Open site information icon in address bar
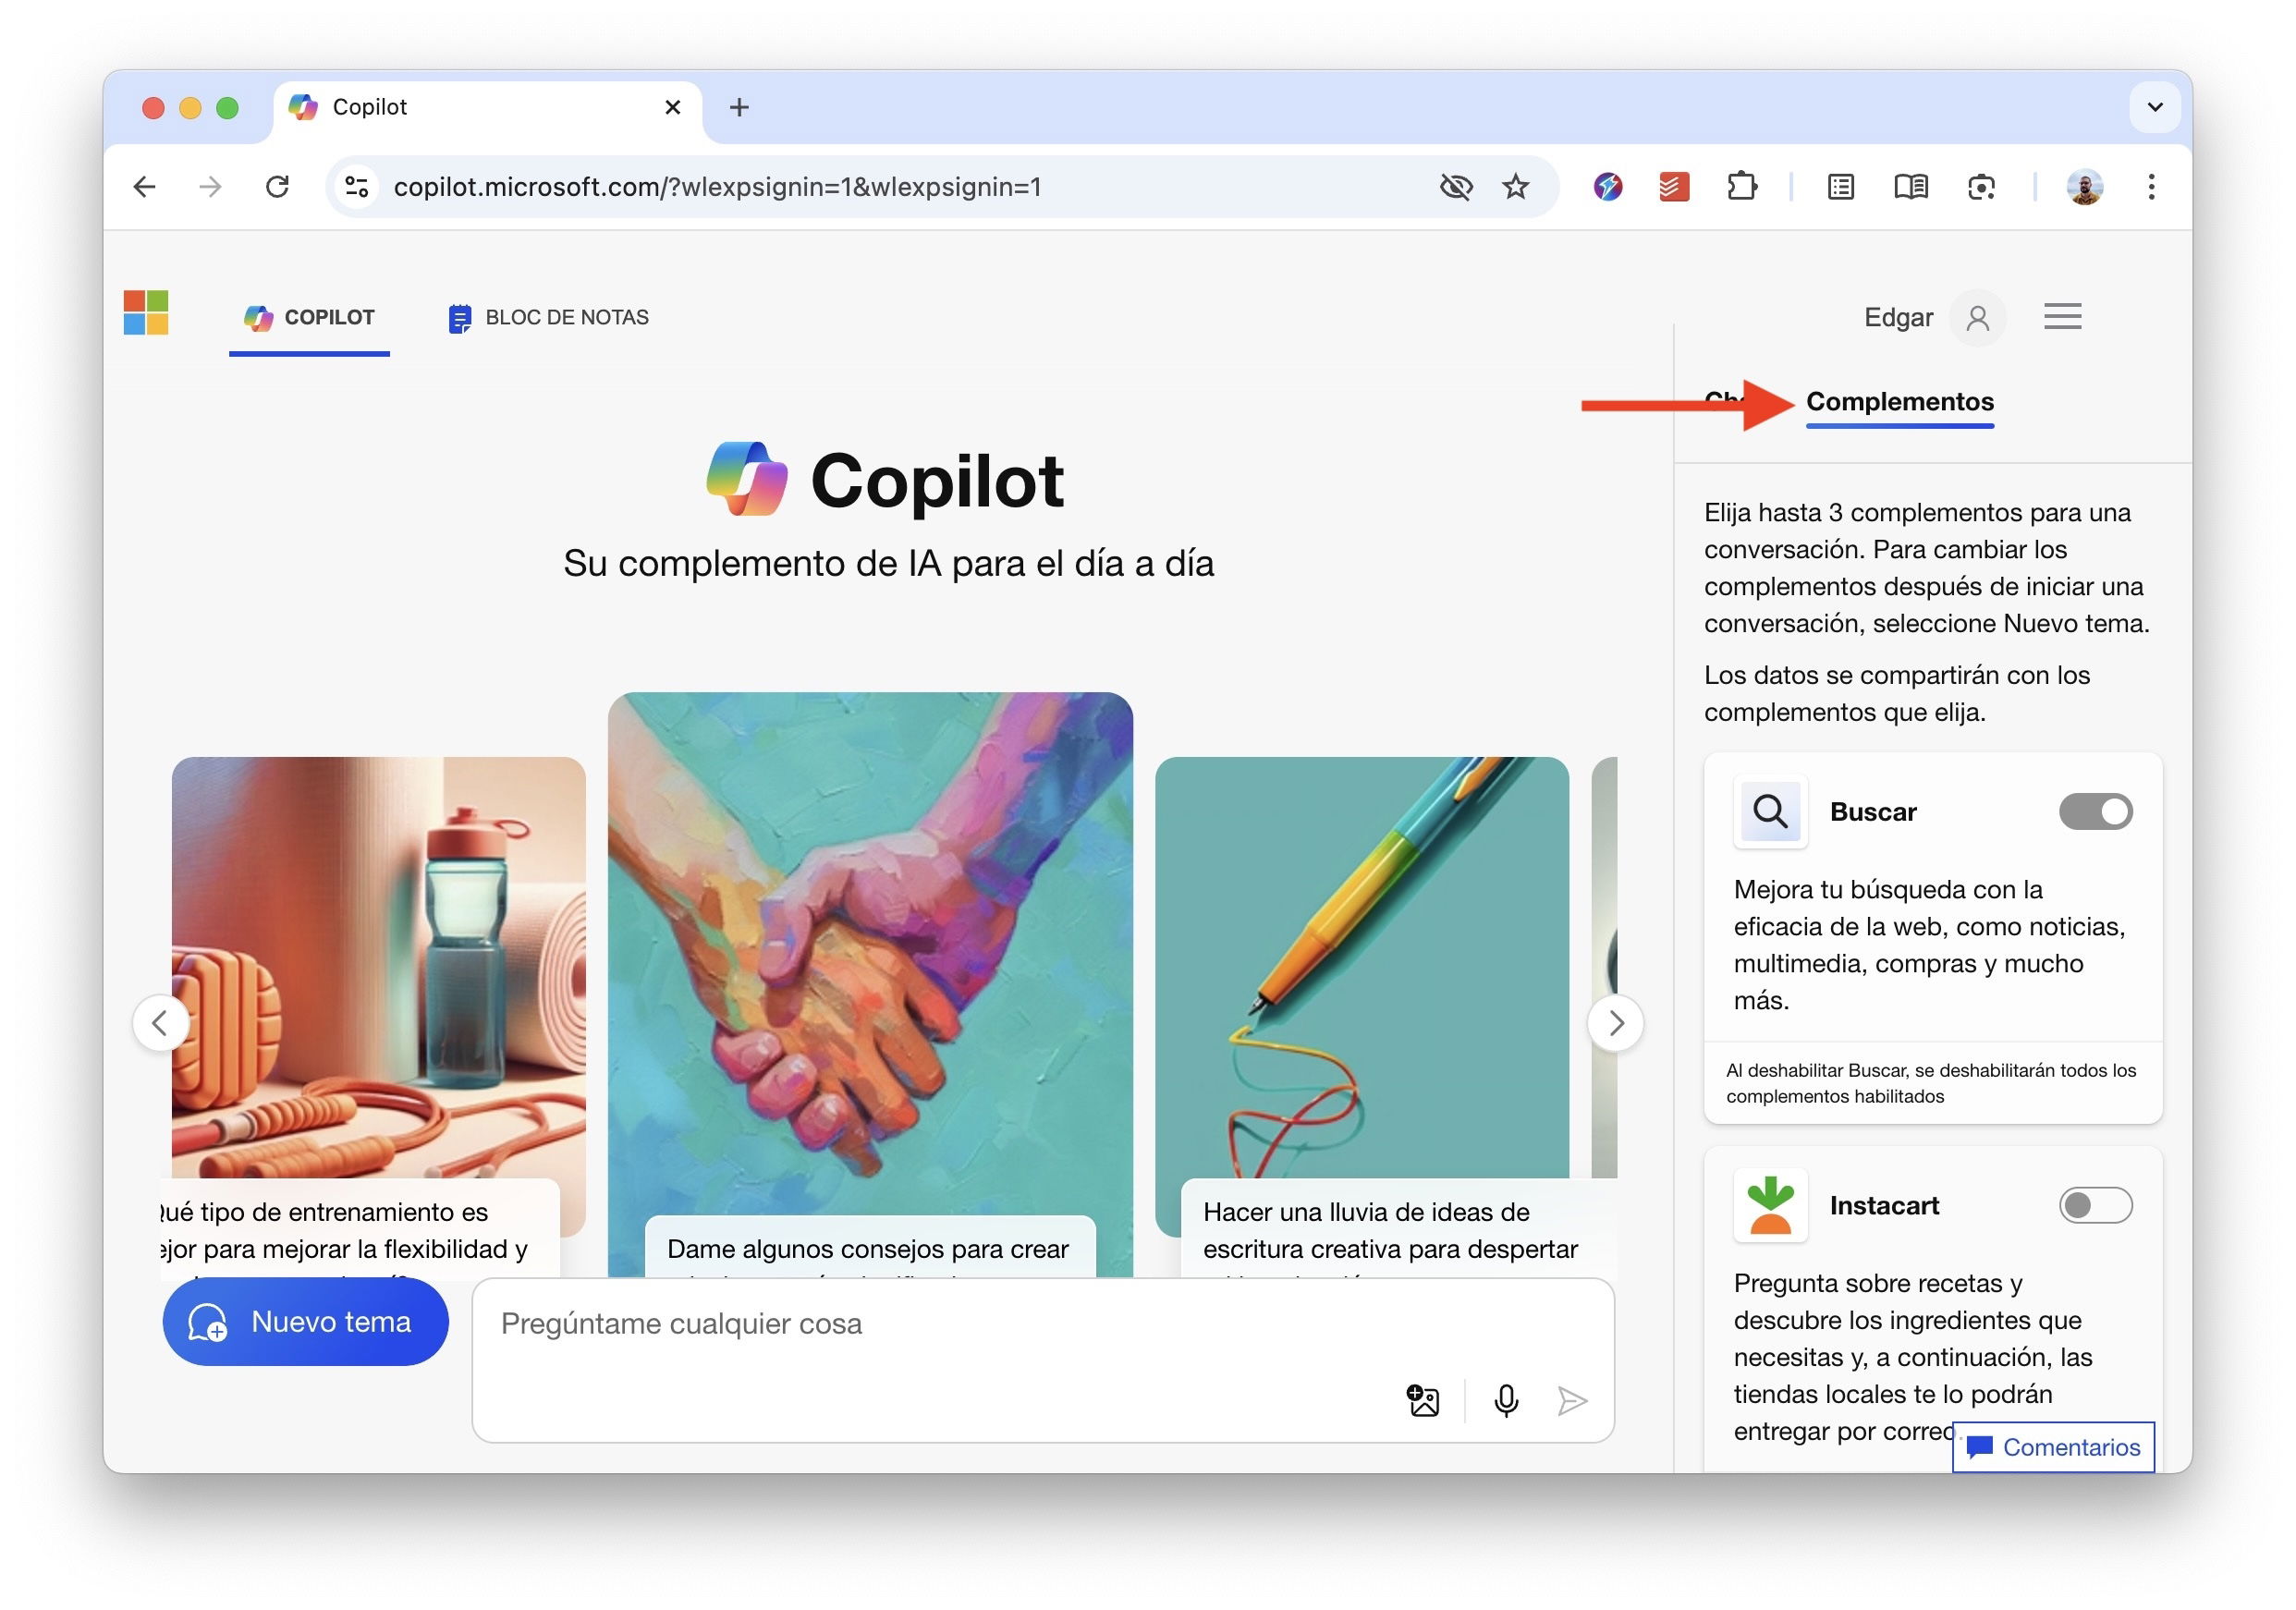Viewport: 2296px width, 1610px height. tap(357, 187)
